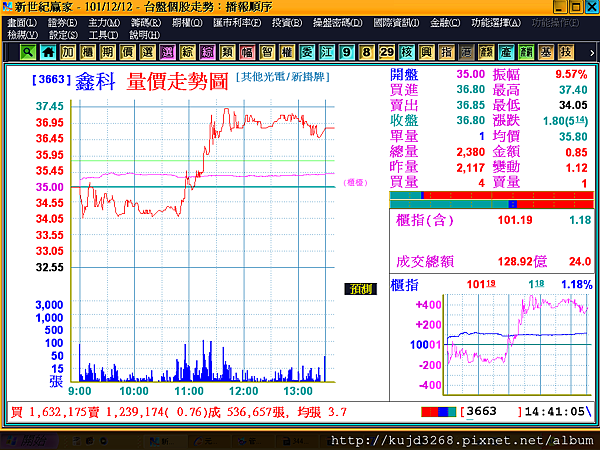This screenshot has height=450, width=600.
Task: Open the 工具(T) menu
Action: click(x=103, y=35)
